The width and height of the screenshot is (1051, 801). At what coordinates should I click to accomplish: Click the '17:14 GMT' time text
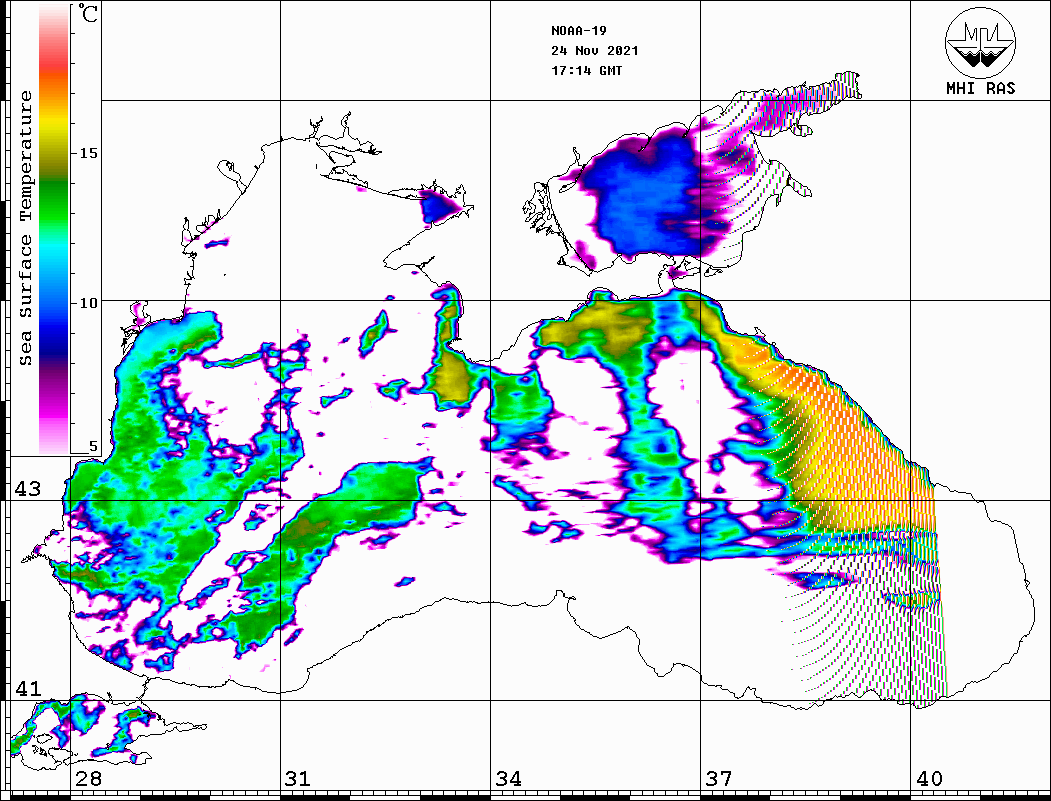(586, 70)
